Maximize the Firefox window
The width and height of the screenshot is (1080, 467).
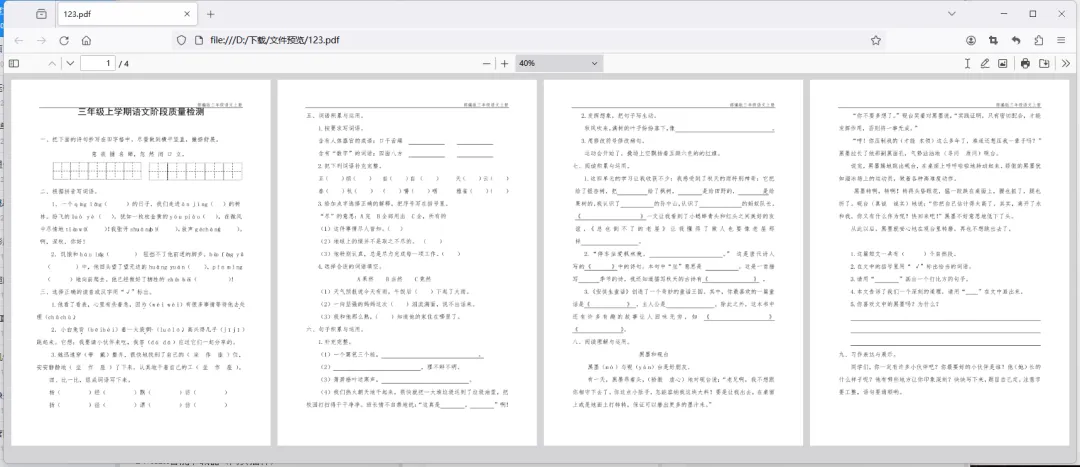click(x=1032, y=14)
